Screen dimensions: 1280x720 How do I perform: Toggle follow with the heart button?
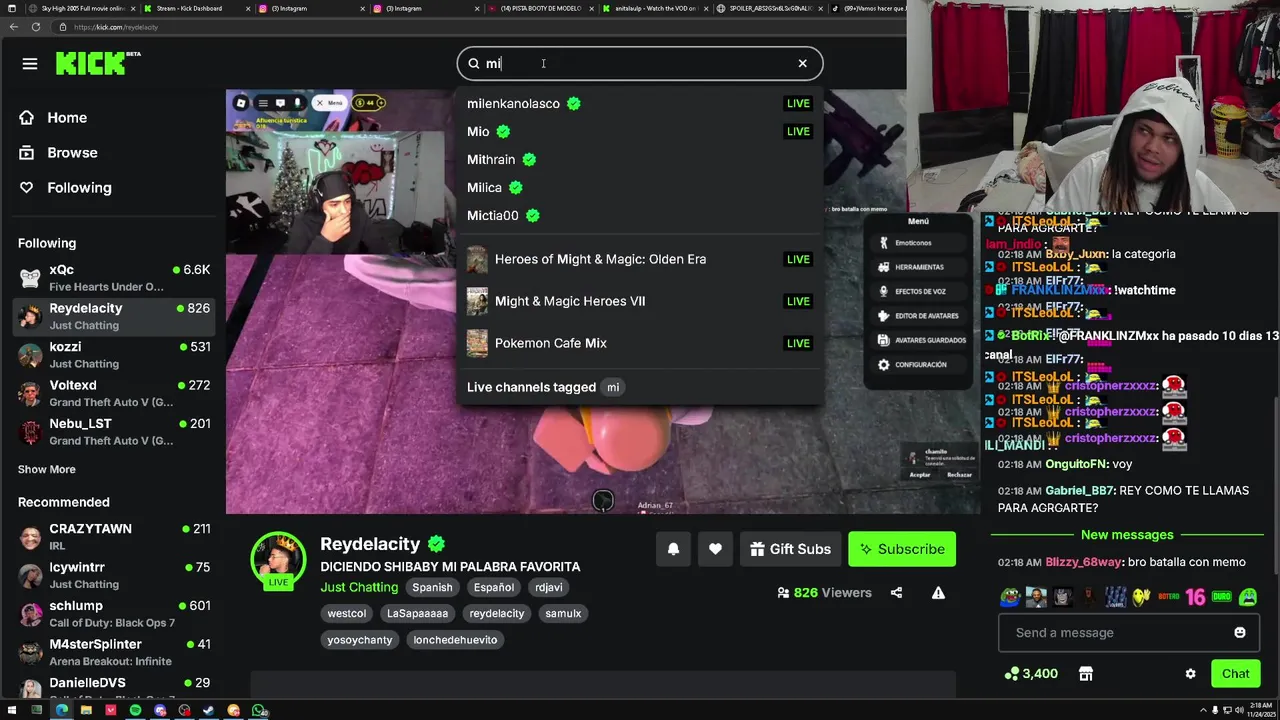point(715,549)
